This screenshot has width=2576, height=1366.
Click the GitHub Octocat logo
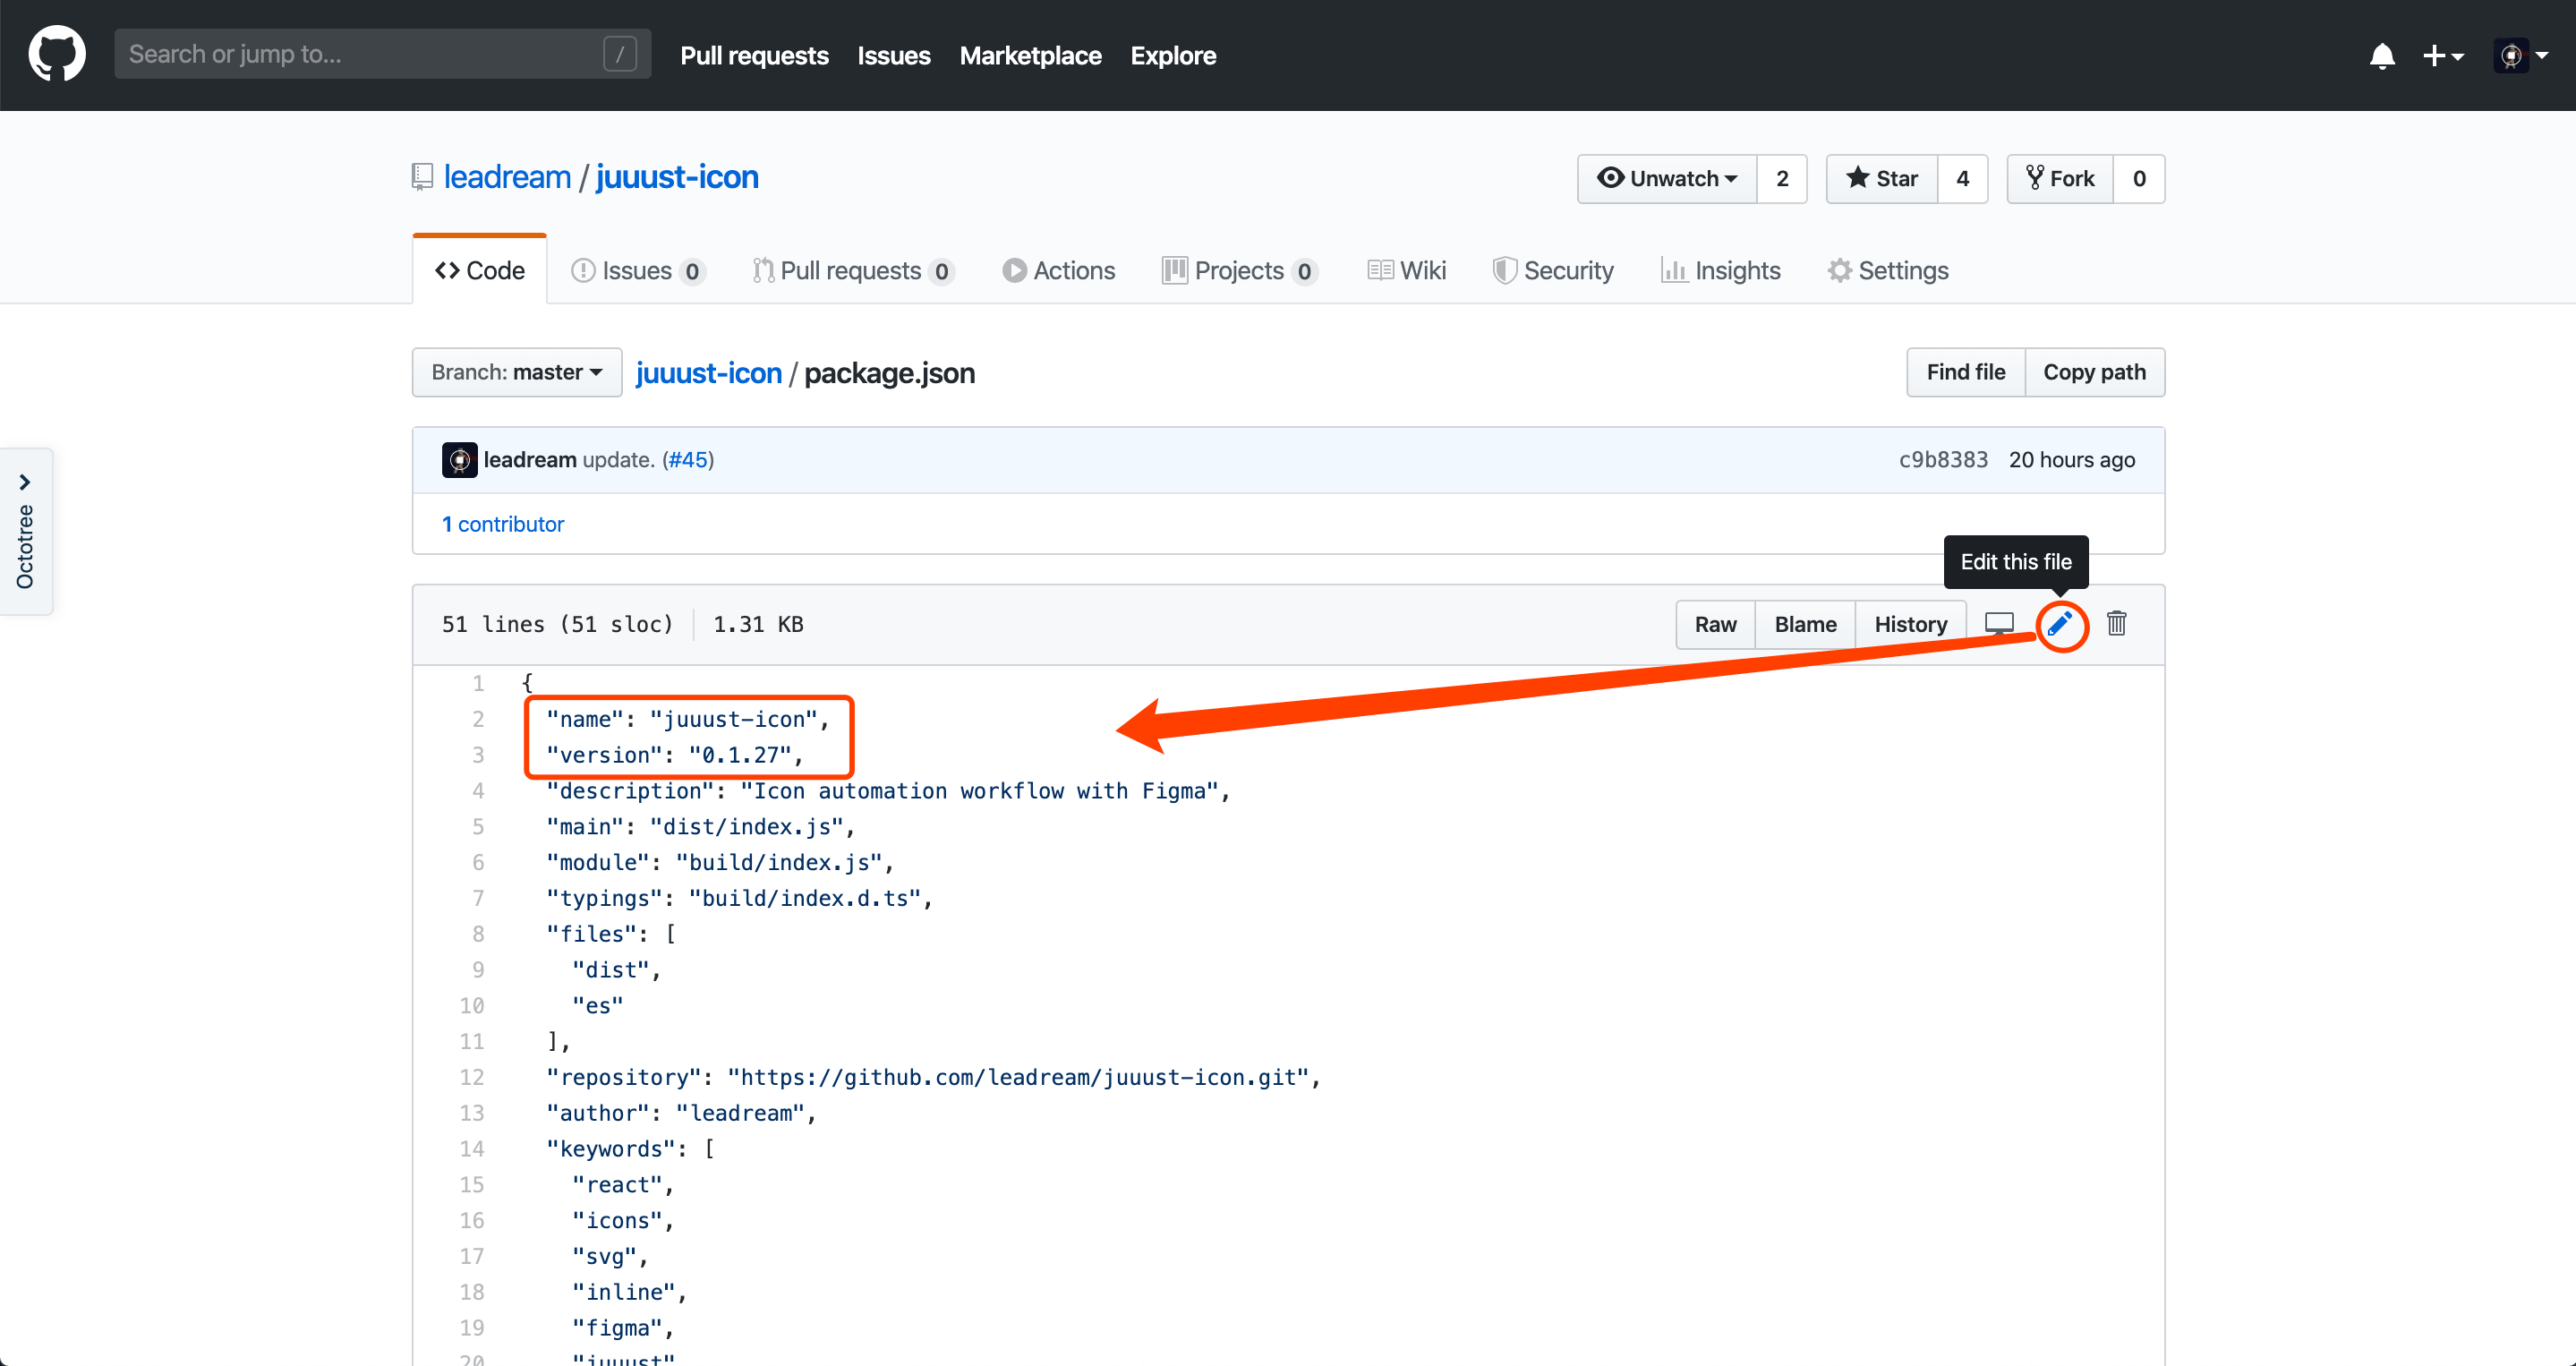[57, 54]
